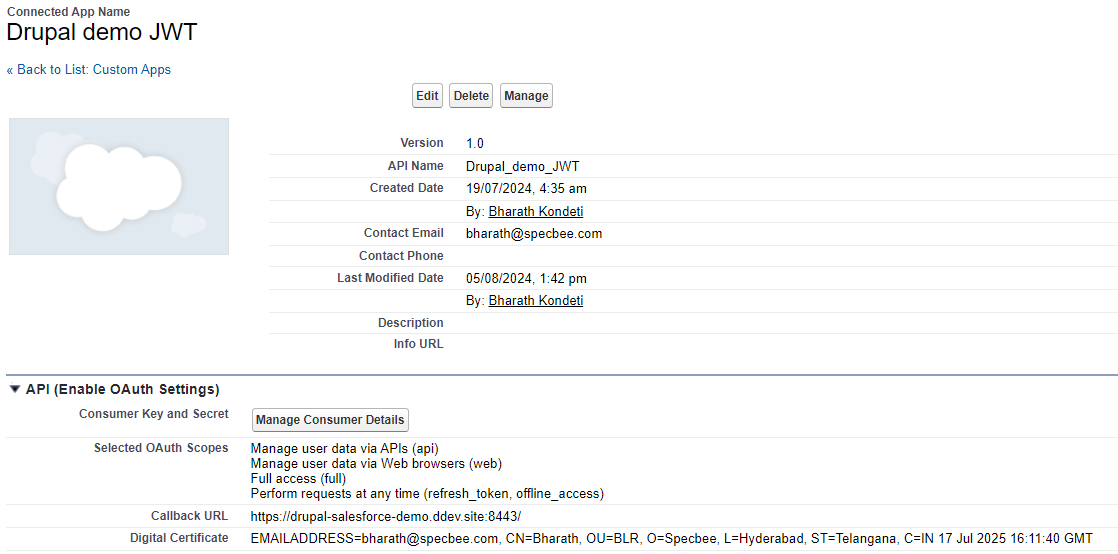Click the Info URL label
1118x554 pixels.
tap(419, 344)
